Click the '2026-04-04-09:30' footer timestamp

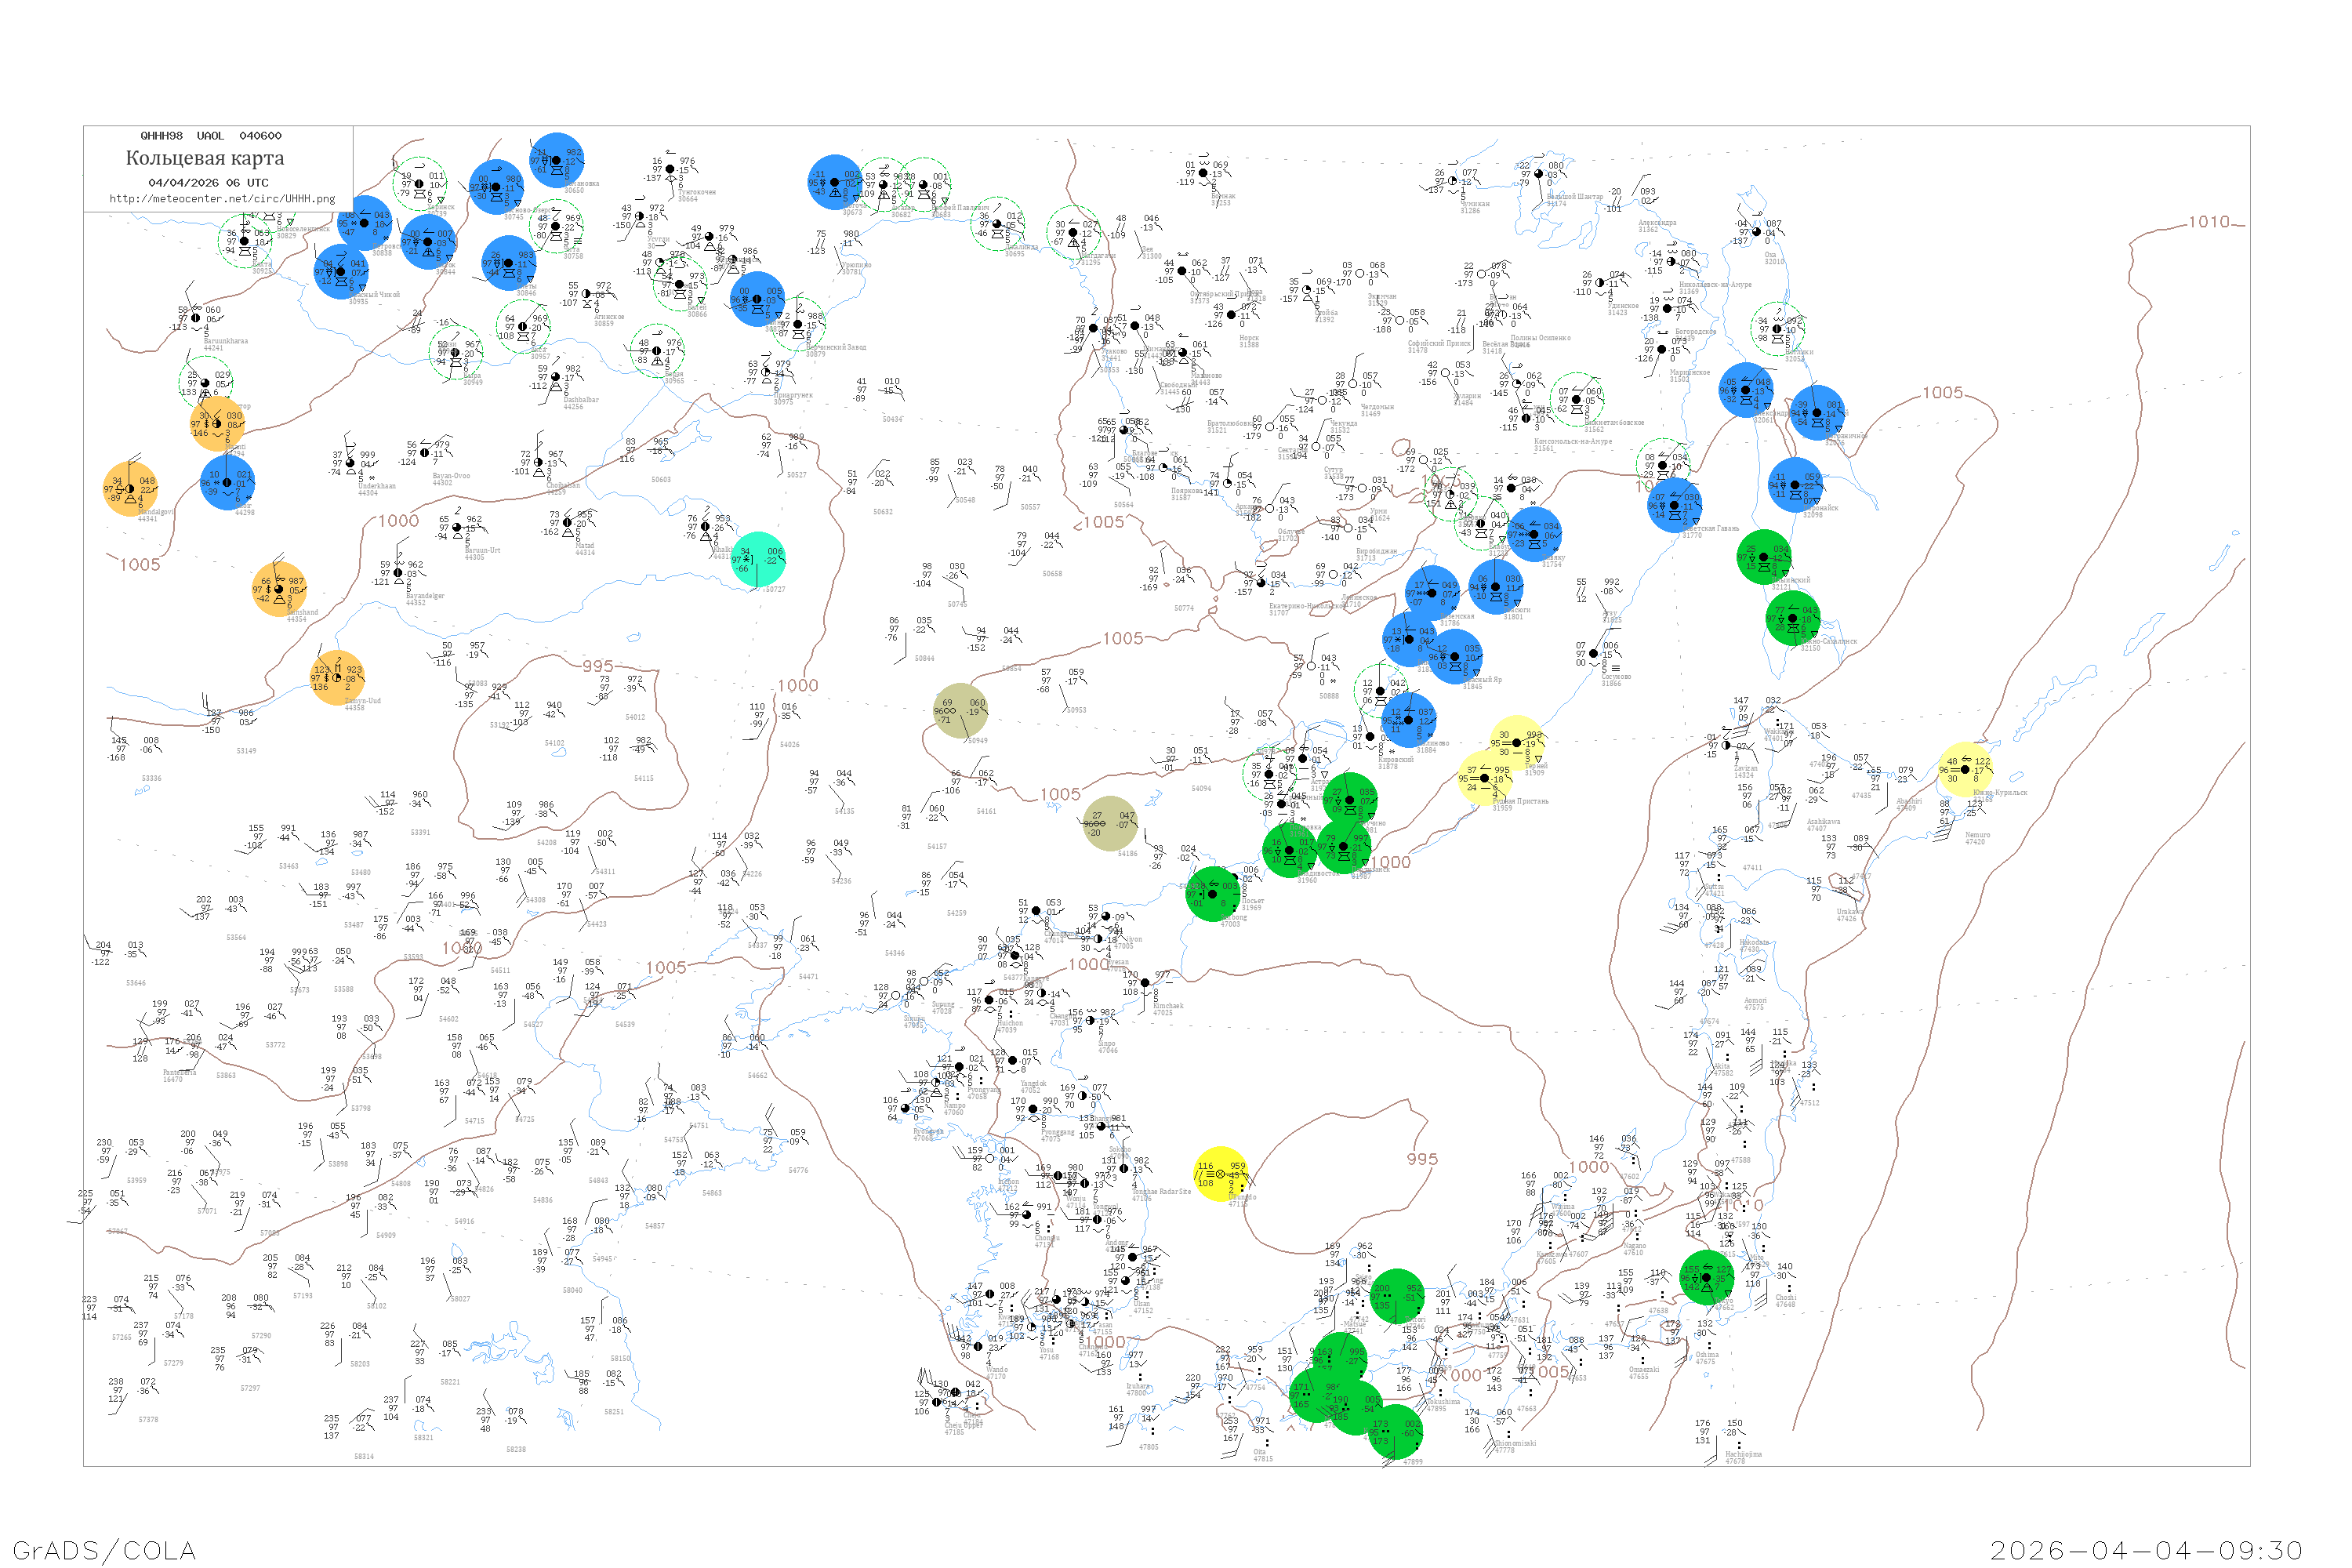(x=2146, y=1550)
